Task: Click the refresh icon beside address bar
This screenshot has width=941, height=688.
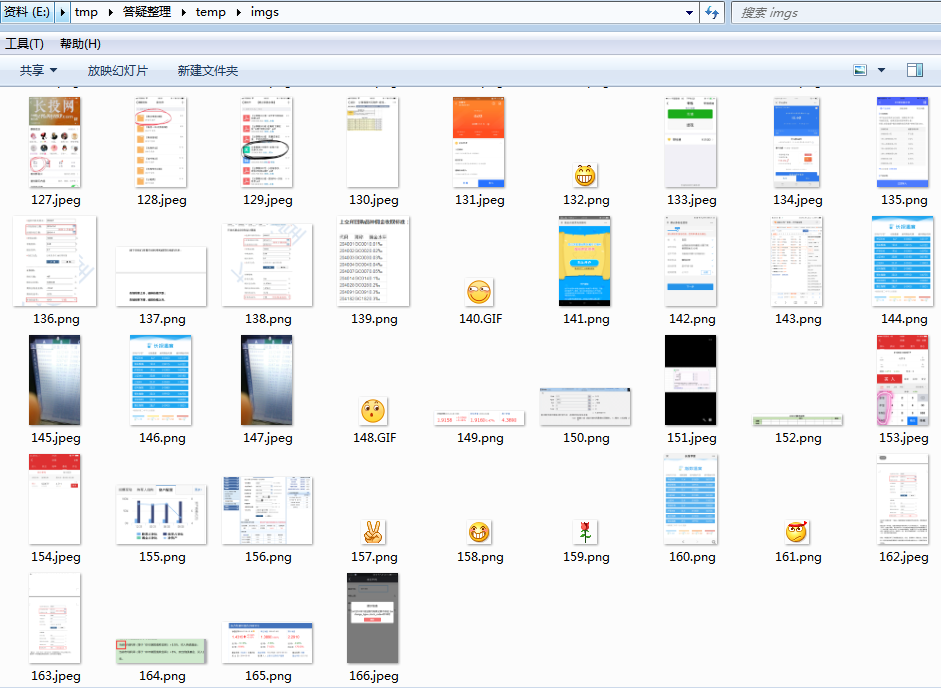Action: pyautogui.click(x=712, y=12)
